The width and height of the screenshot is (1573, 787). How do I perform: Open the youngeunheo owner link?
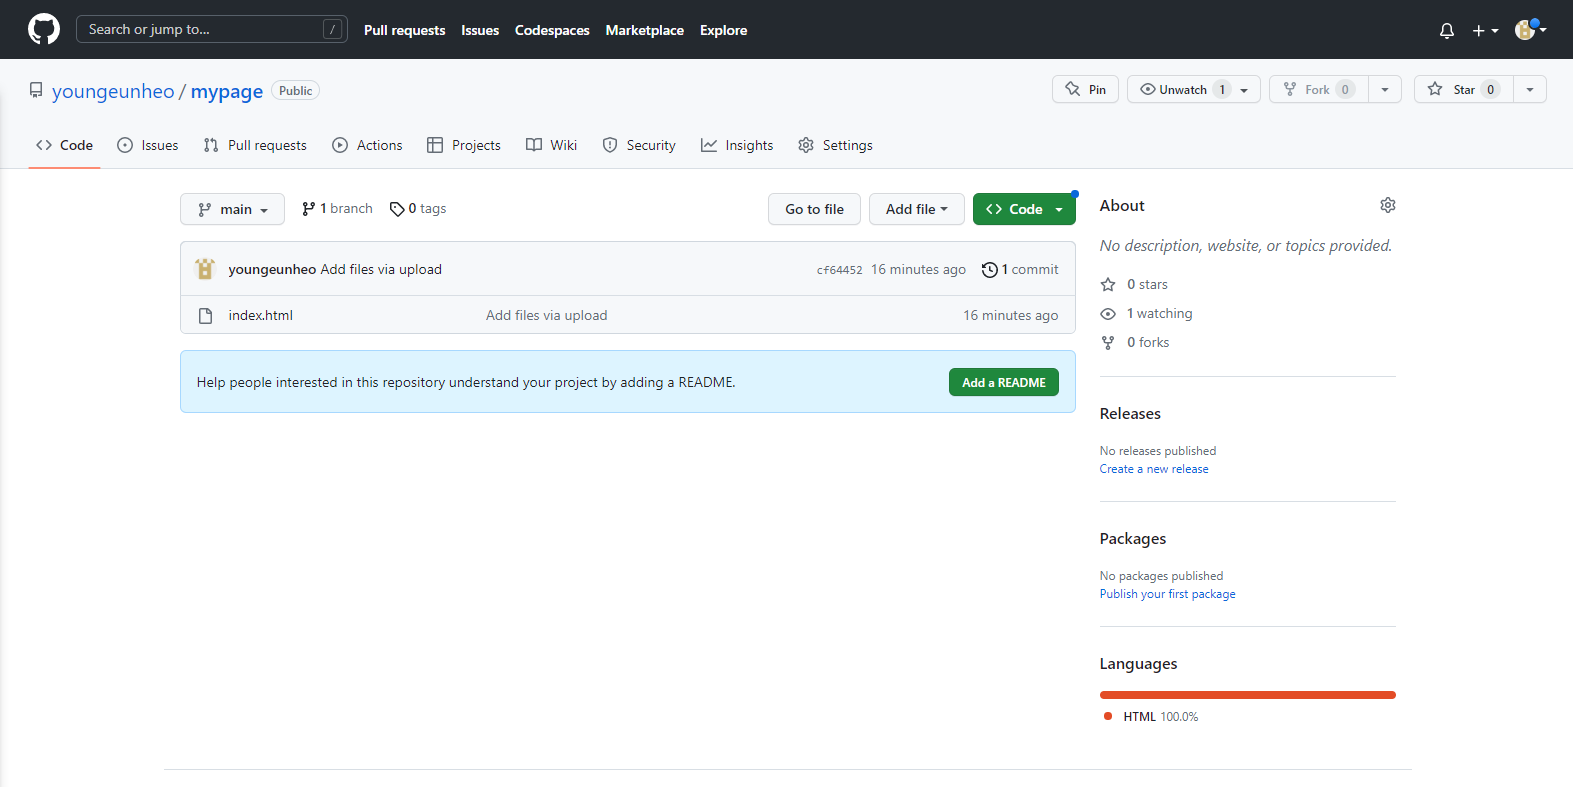click(113, 91)
